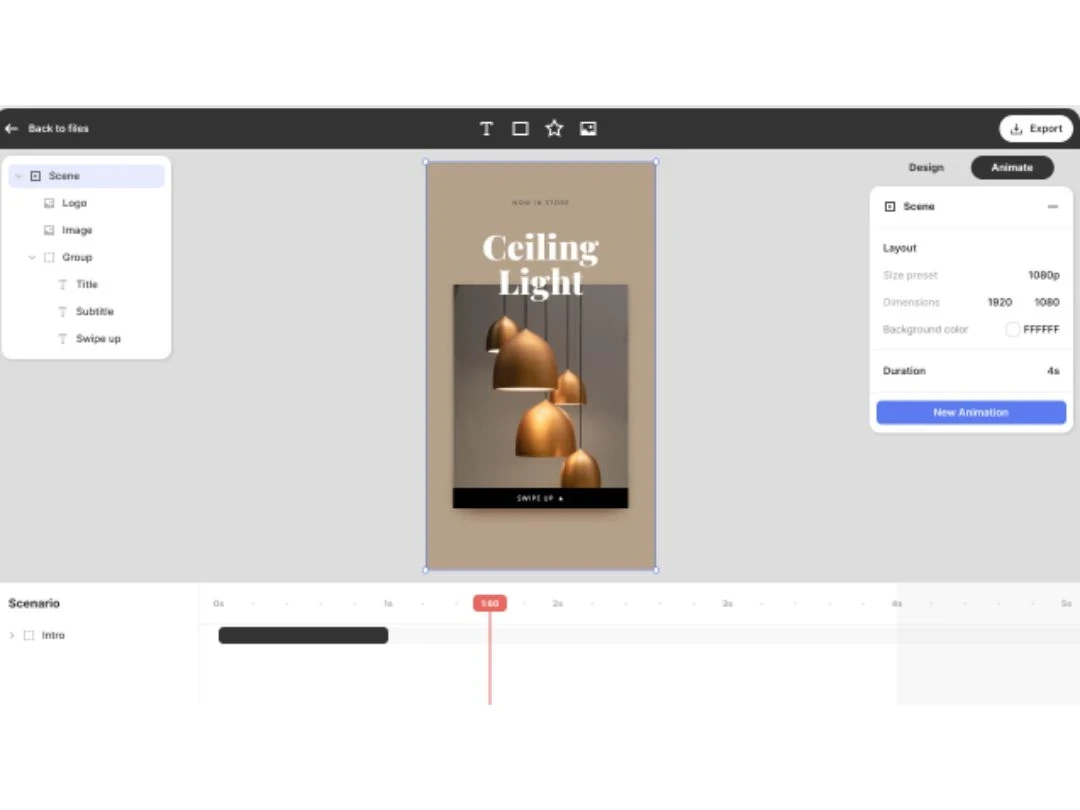1080x810 pixels.
Task: Open the background color swatch
Action: tap(1012, 330)
